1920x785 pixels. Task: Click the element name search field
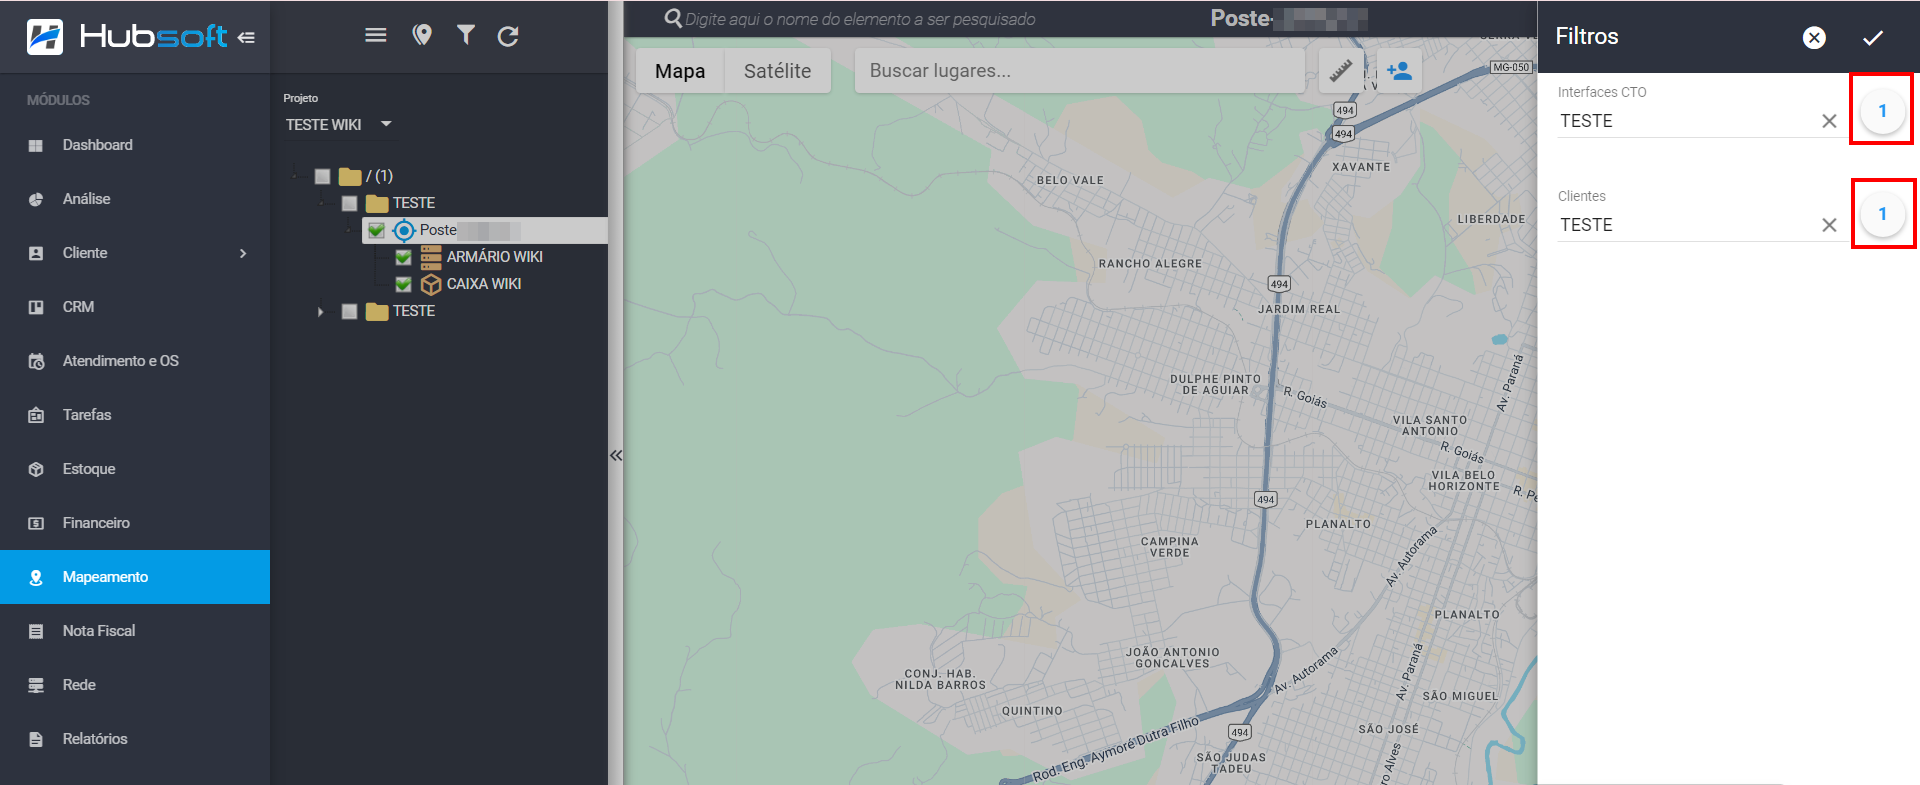(860, 19)
